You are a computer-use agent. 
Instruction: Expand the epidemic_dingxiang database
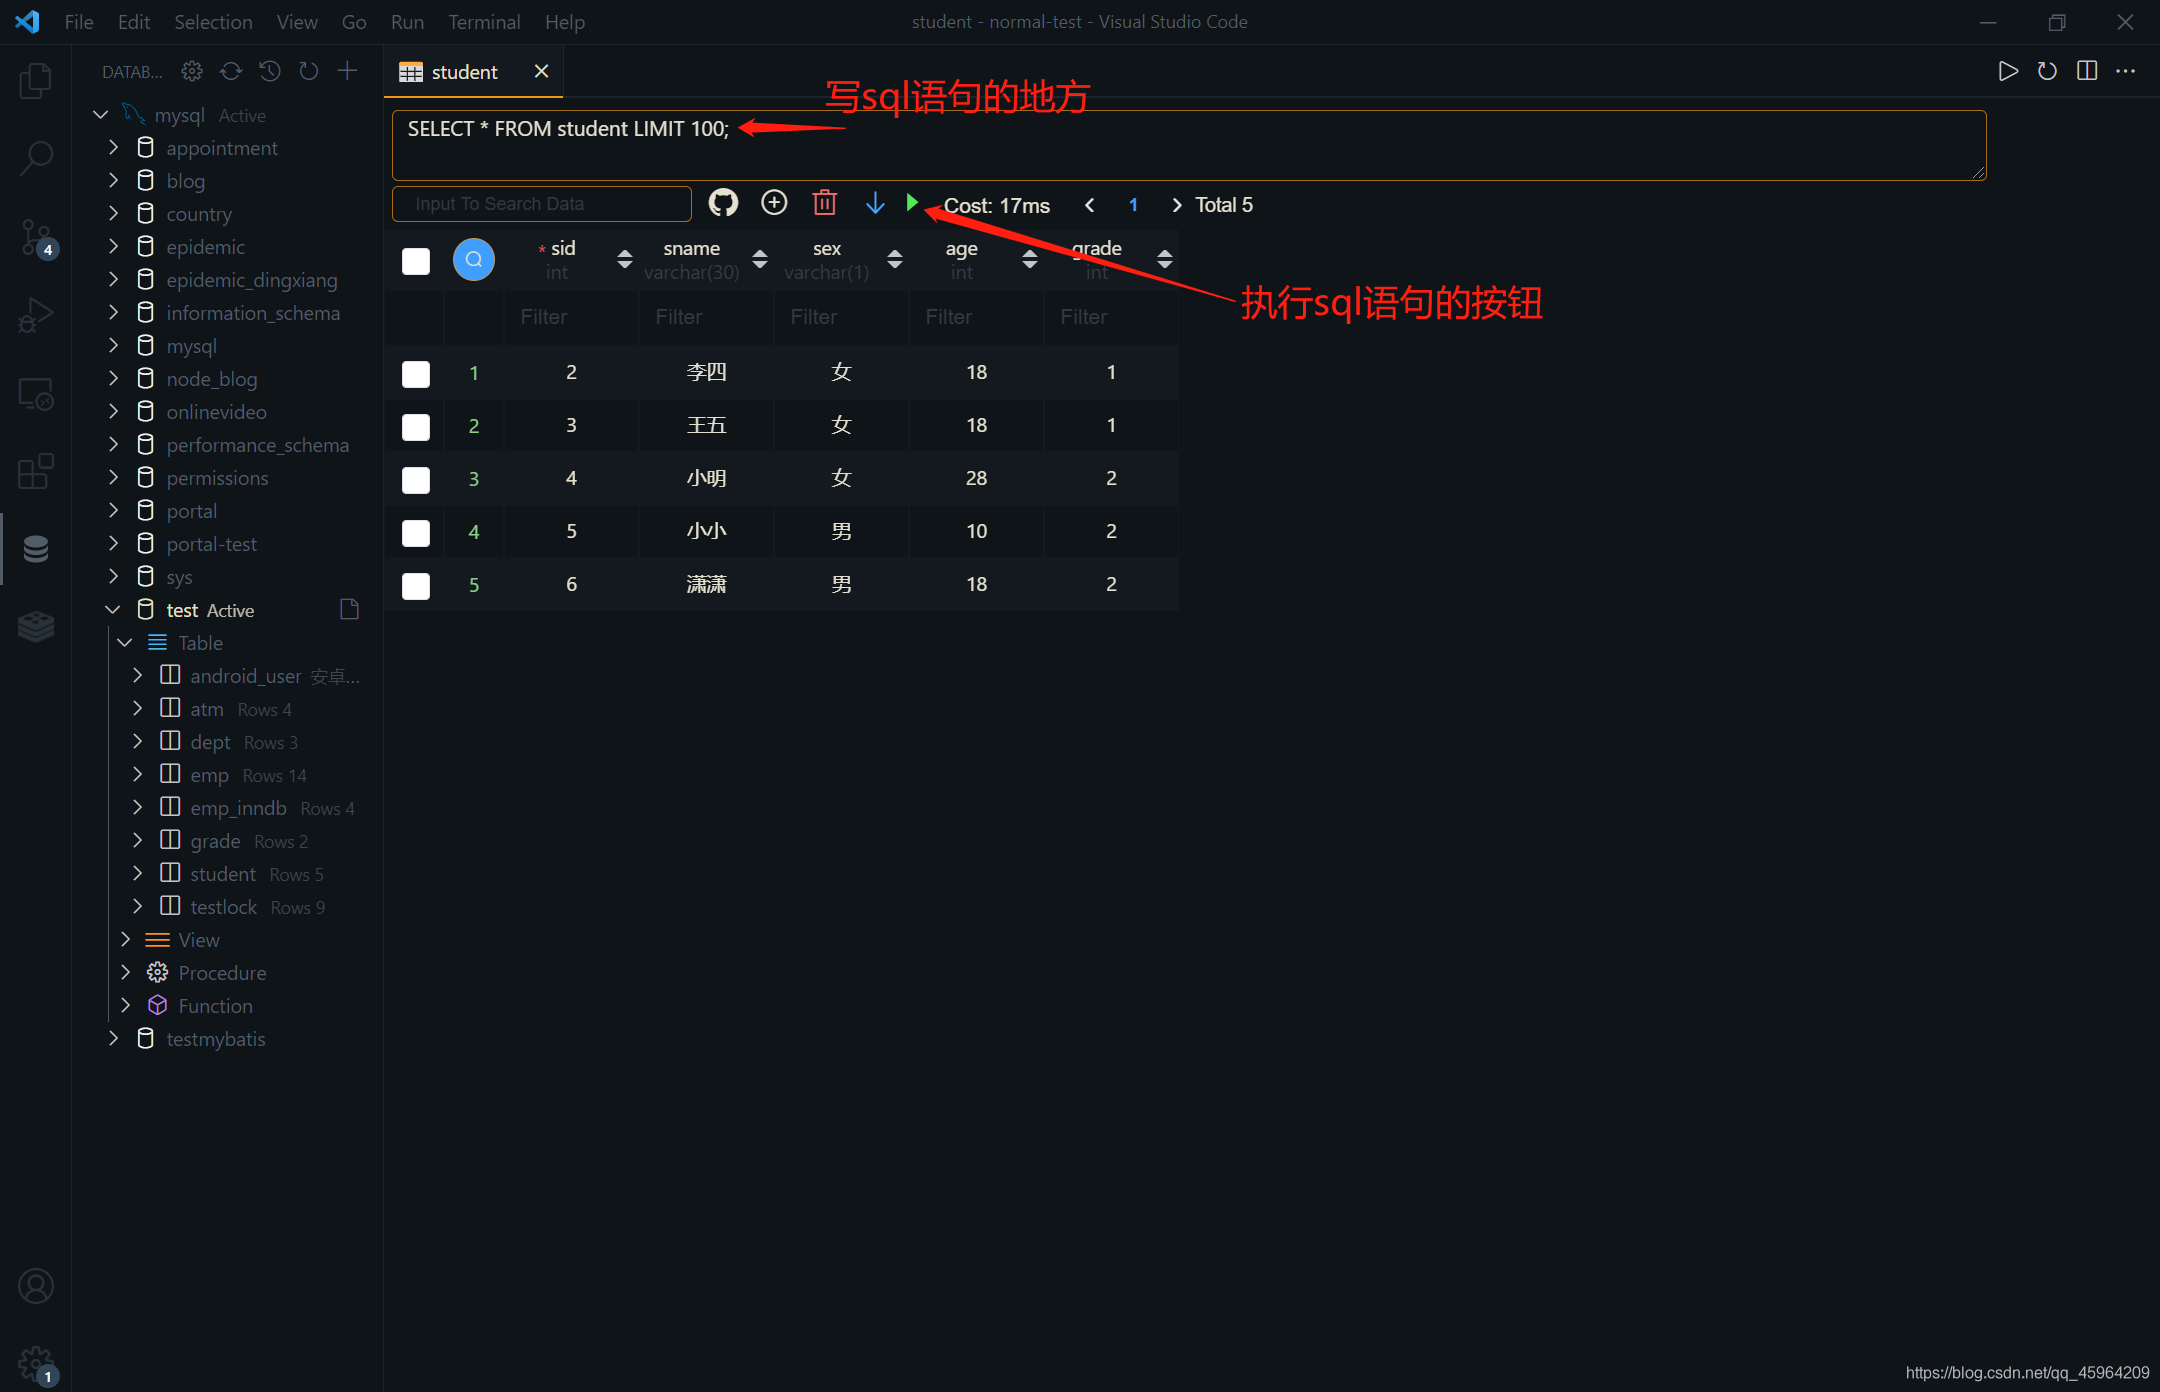coord(113,280)
